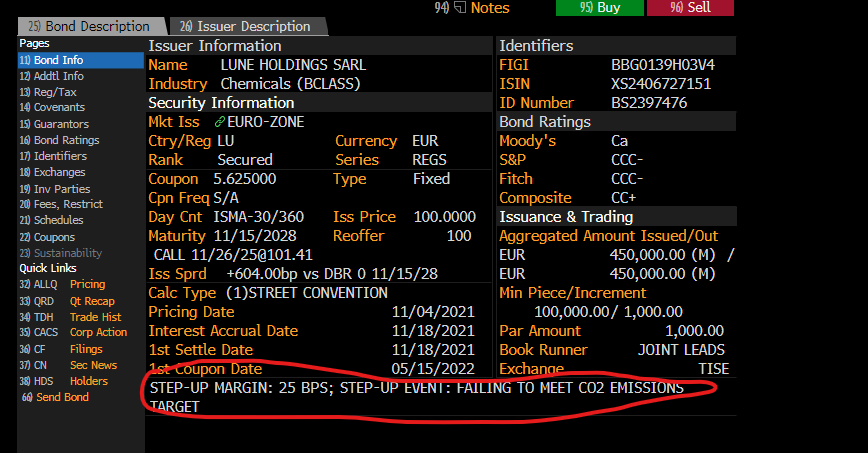Screen dimensions: 868x453
Task: Click the EURO-ZONE market issue value
Action: click(266, 122)
